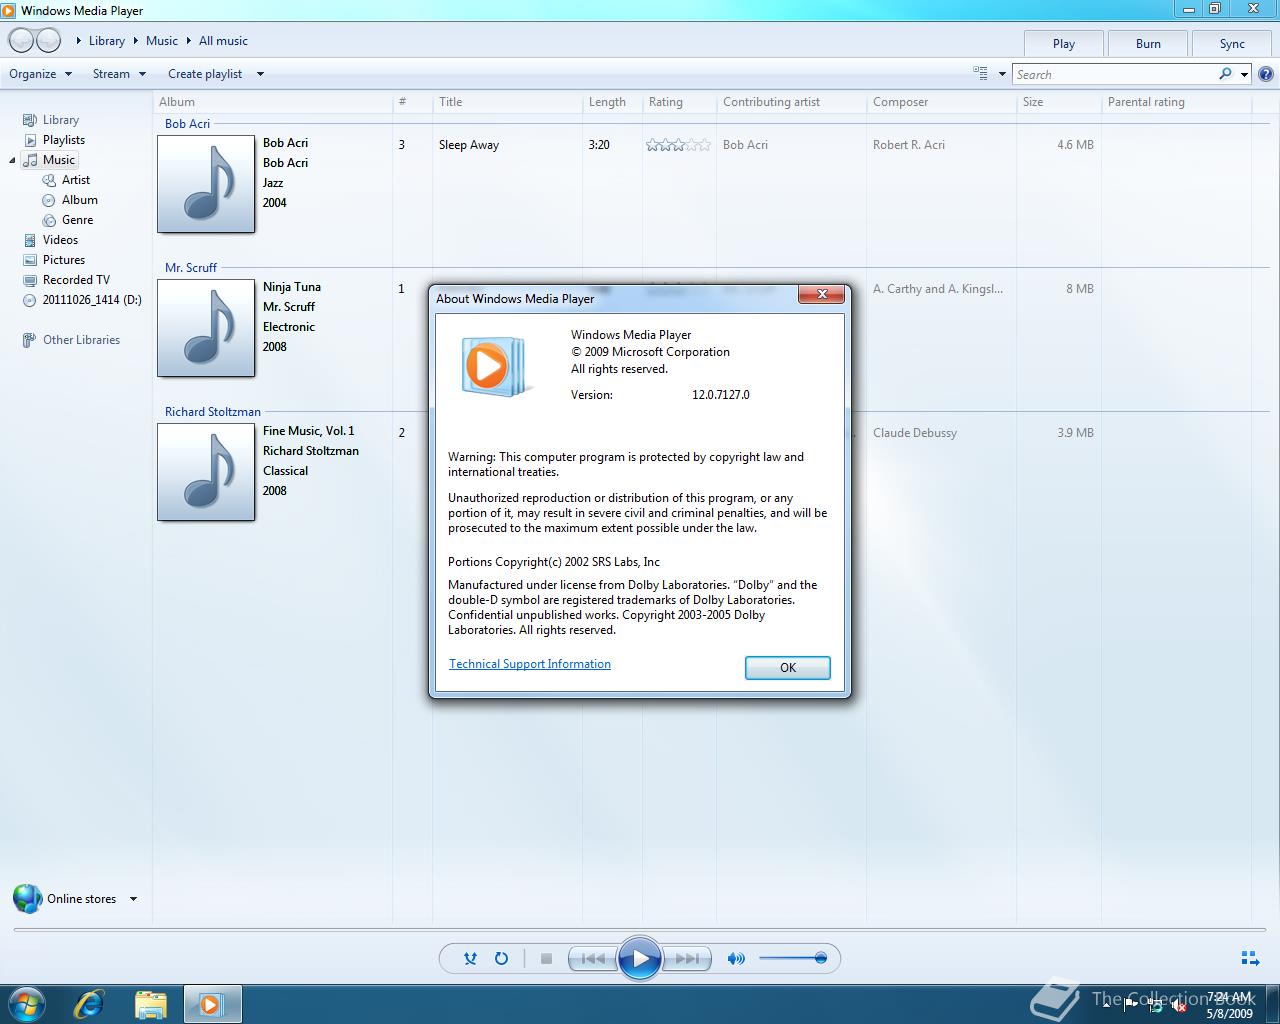The image size is (1280, 1024).
Task: Click OK in the About dialog
Action: pyautogui.click(x=787, y=668)
